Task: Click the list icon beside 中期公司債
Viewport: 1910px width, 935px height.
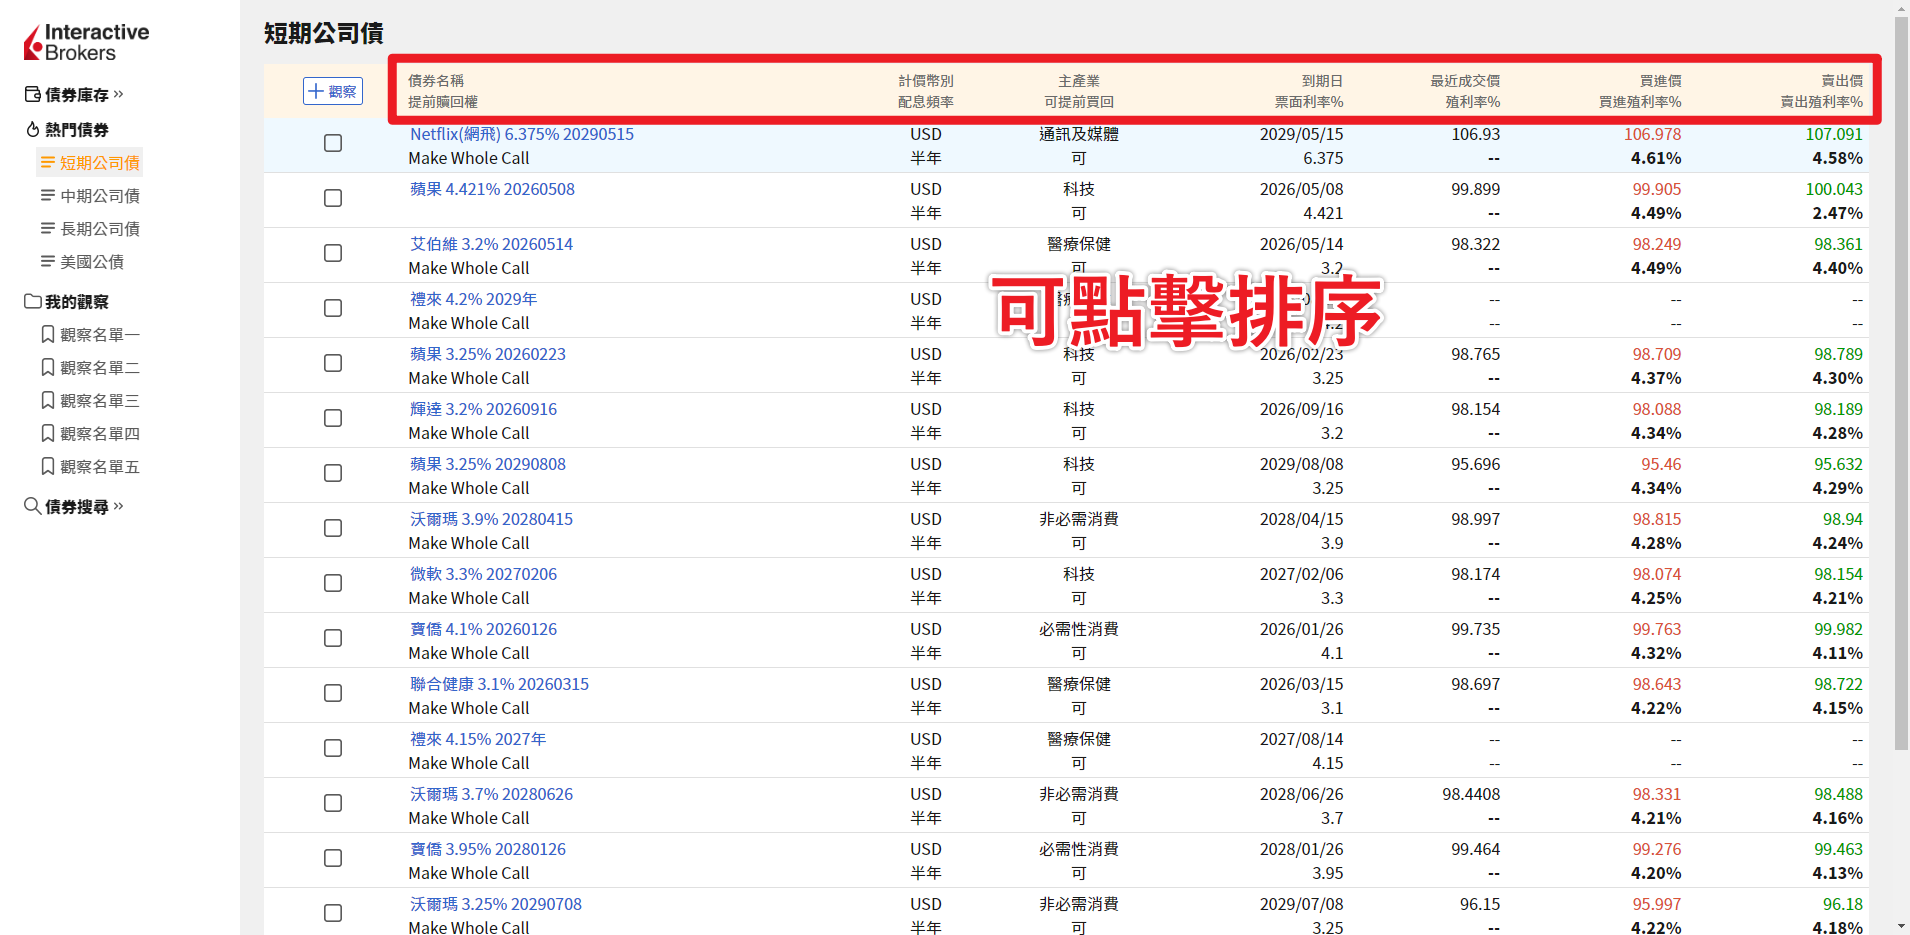Action: (x=47, y=195)
